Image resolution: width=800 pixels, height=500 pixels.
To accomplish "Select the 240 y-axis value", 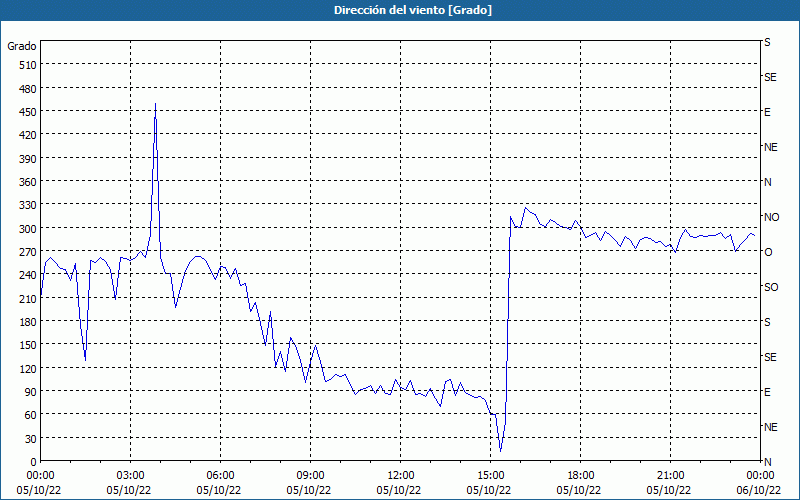I will [x=29, y=275].
